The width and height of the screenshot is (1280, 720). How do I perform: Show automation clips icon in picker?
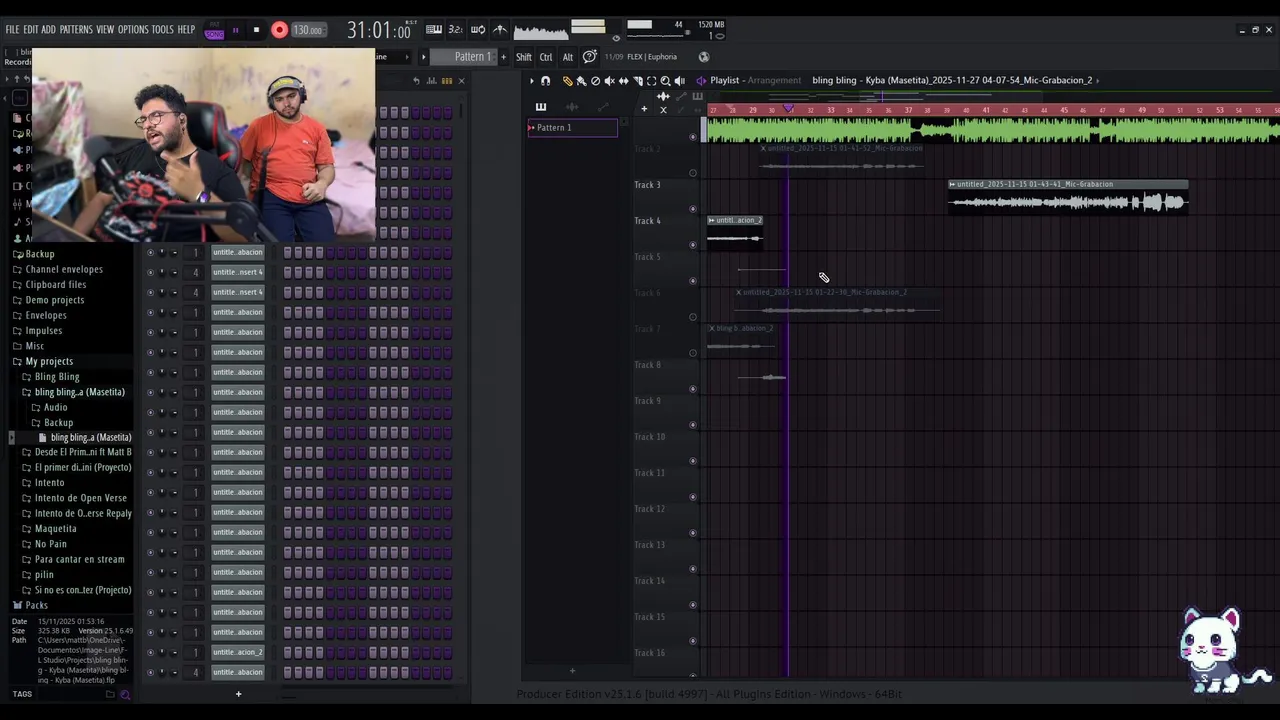[603, 107]
